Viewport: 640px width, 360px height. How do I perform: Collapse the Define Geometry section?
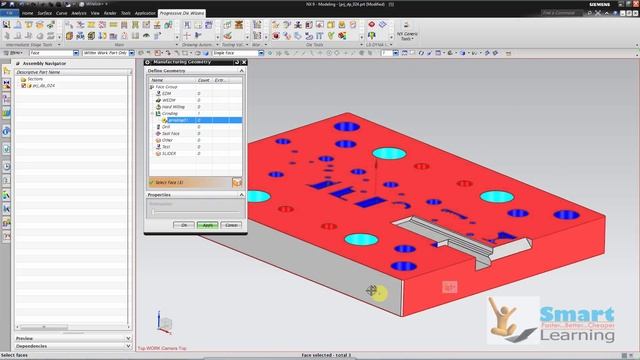(241, 71)
